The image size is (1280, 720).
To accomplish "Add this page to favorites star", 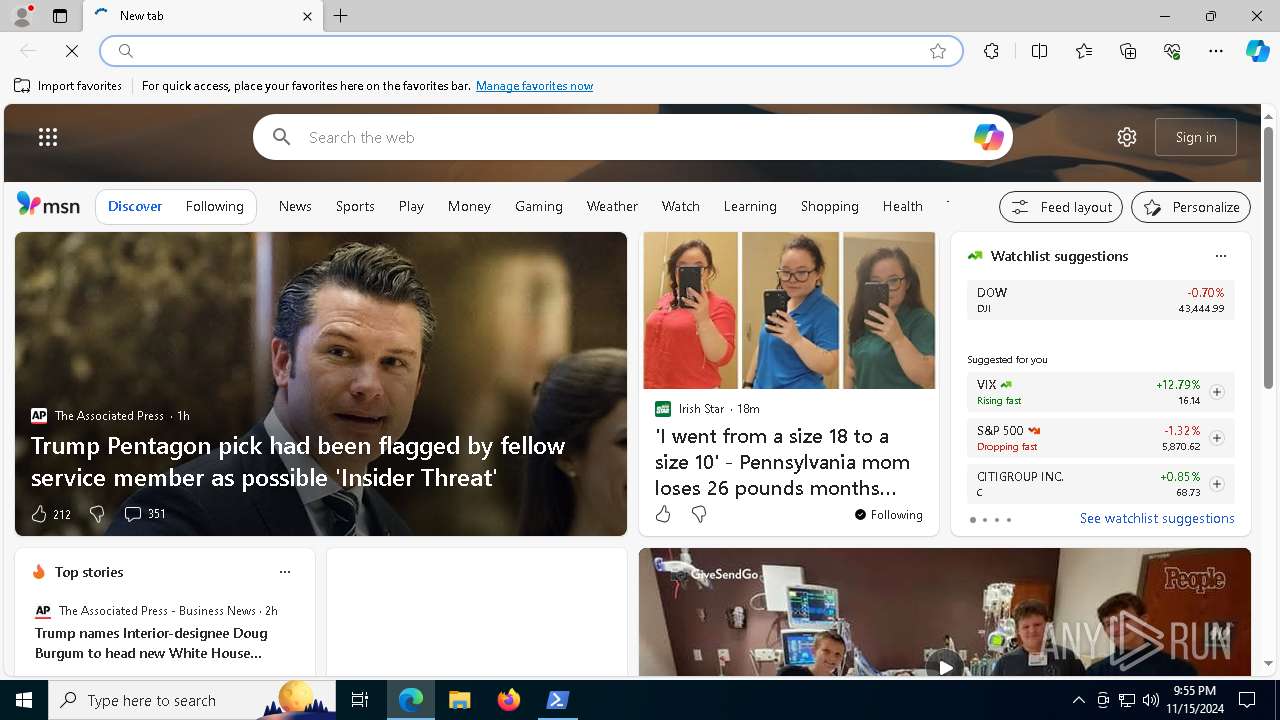I will 938,51.
